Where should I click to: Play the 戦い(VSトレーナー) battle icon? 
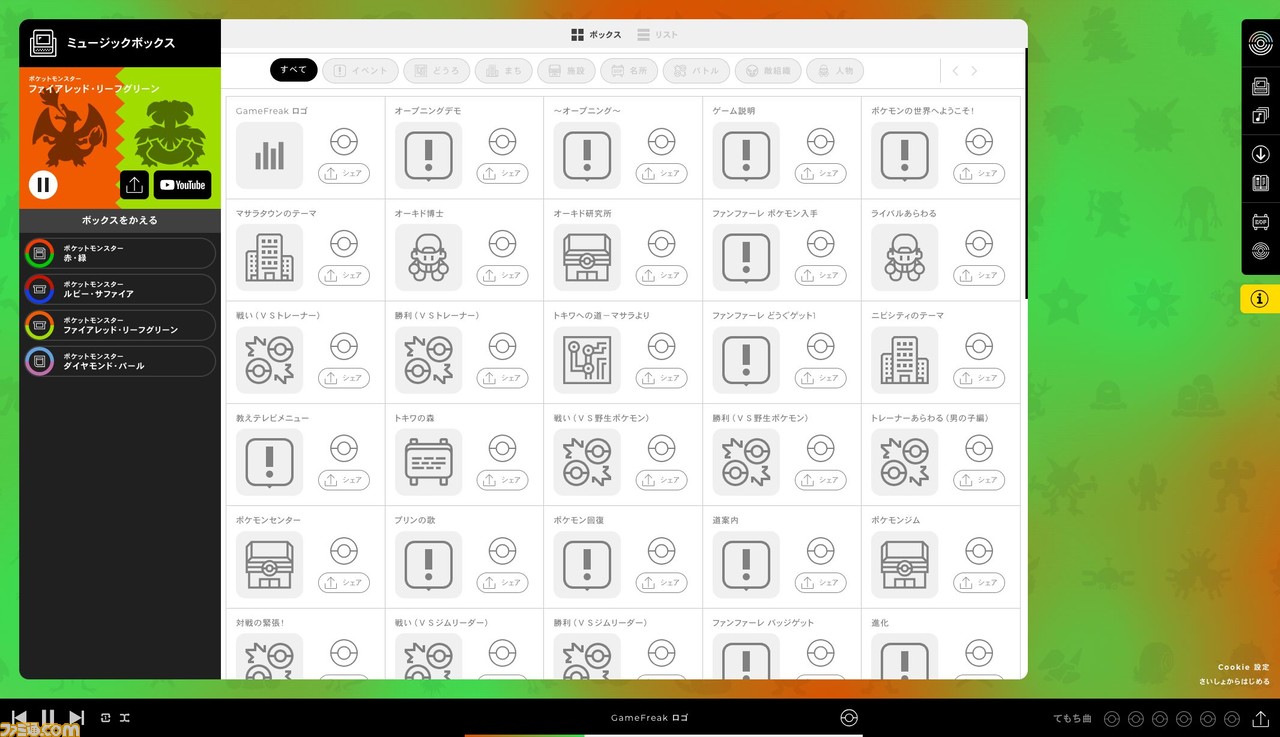coord(269,360)
